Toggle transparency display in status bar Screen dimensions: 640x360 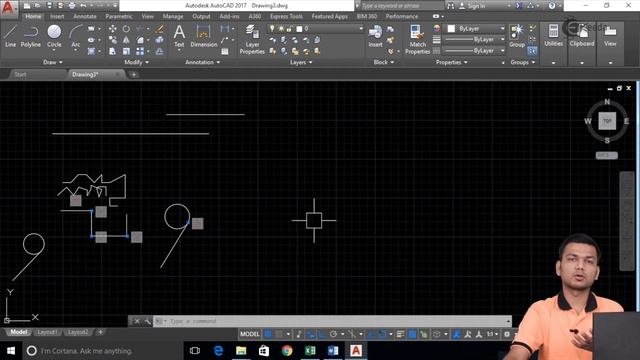[412, 334]
